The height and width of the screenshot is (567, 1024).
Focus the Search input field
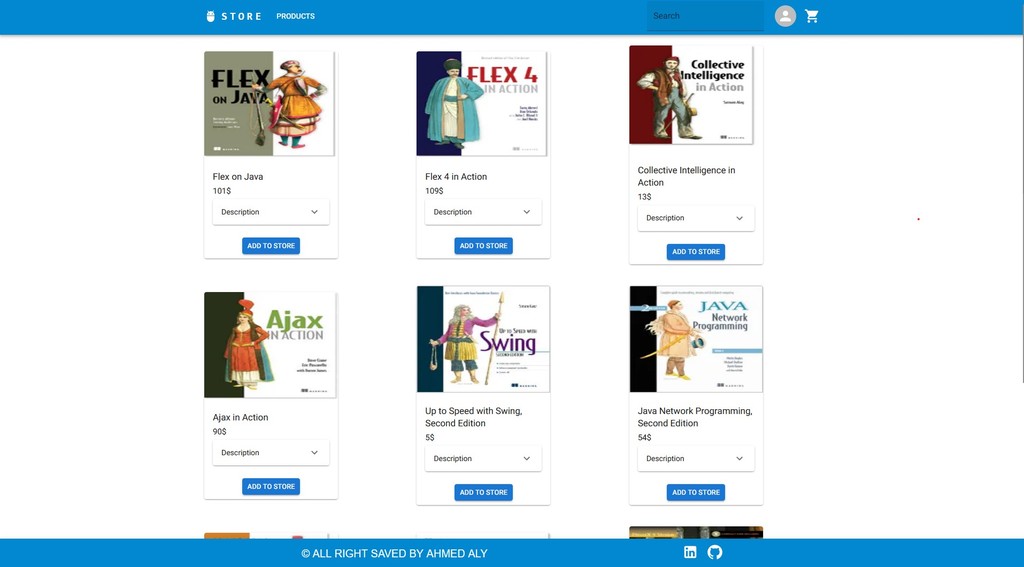coord(705,16)
